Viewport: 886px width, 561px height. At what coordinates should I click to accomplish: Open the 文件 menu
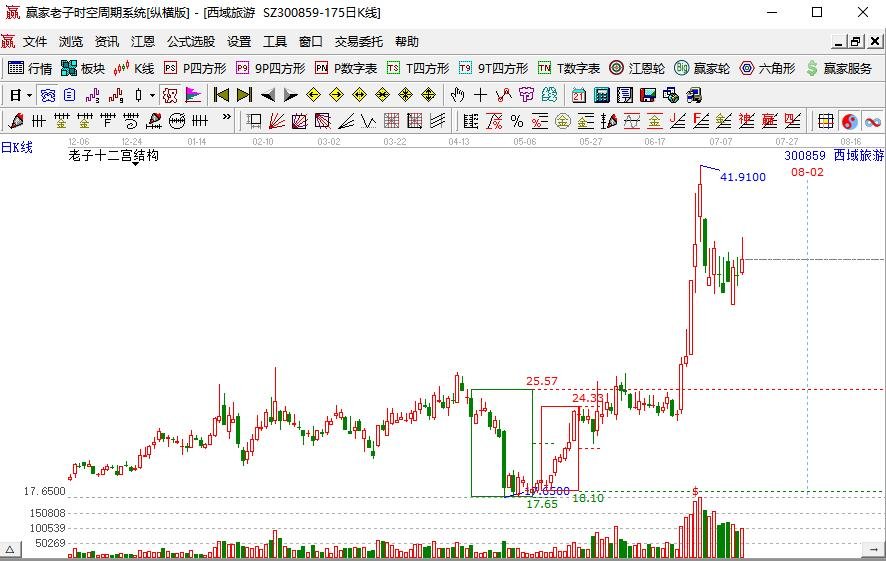34,41
